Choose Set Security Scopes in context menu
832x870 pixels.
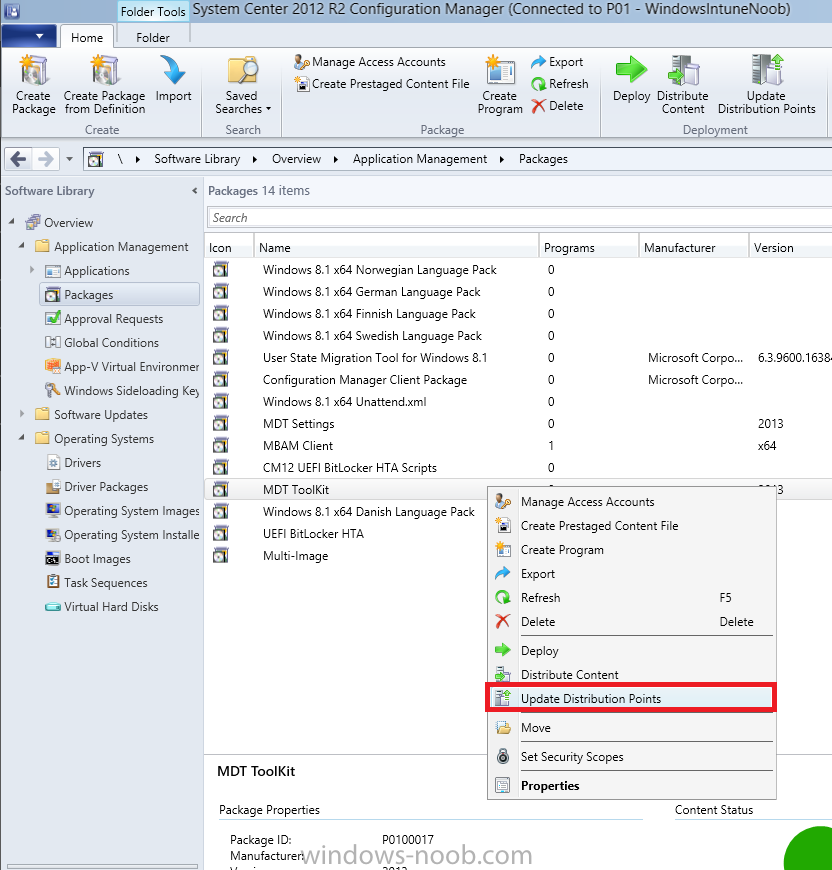pyautogui.click(x=631, y=756)
